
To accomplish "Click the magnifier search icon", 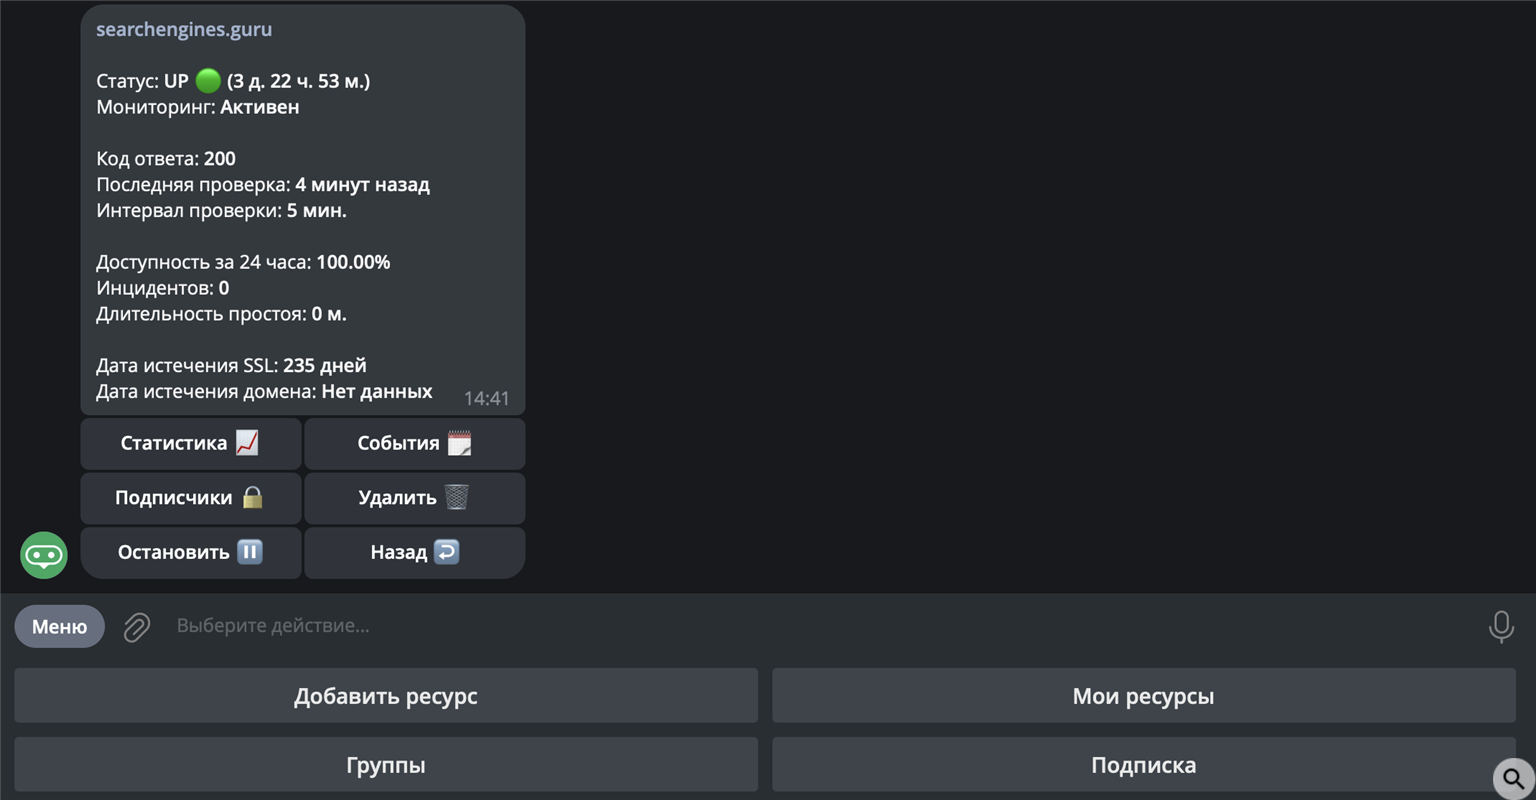I will pos(1513,778).
